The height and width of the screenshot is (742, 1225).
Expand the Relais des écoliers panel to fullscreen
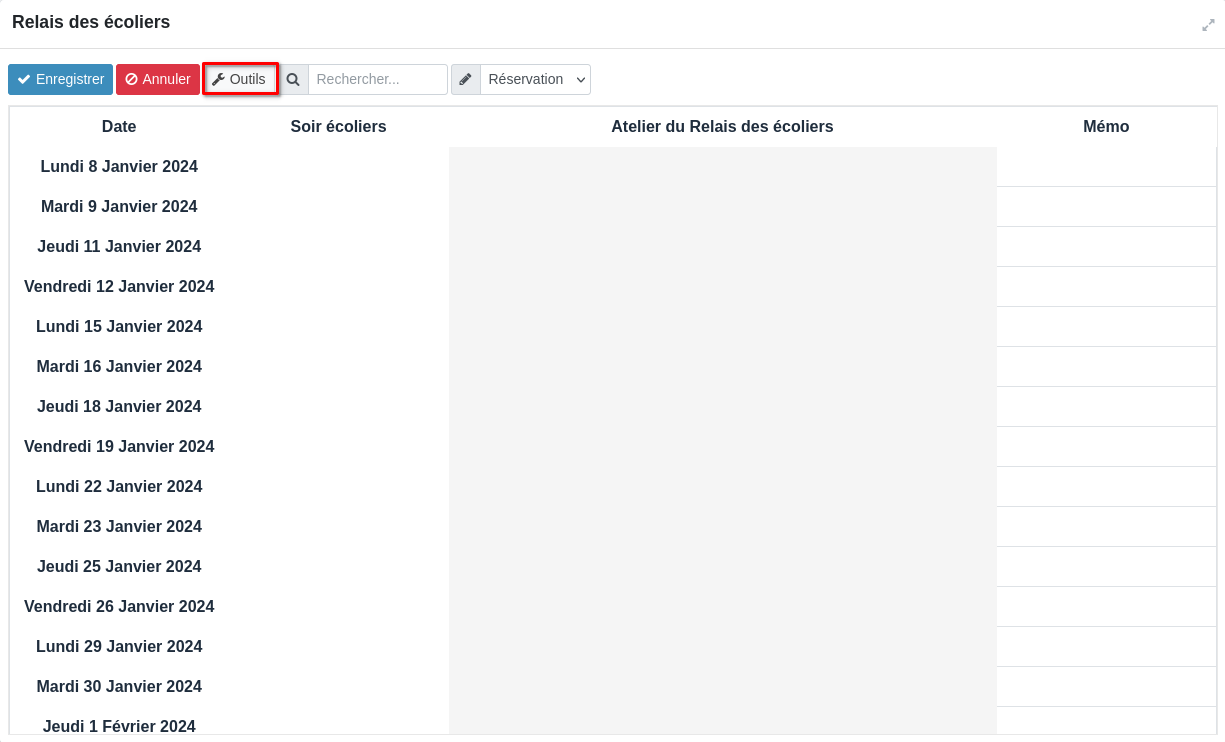point(1208,25)
